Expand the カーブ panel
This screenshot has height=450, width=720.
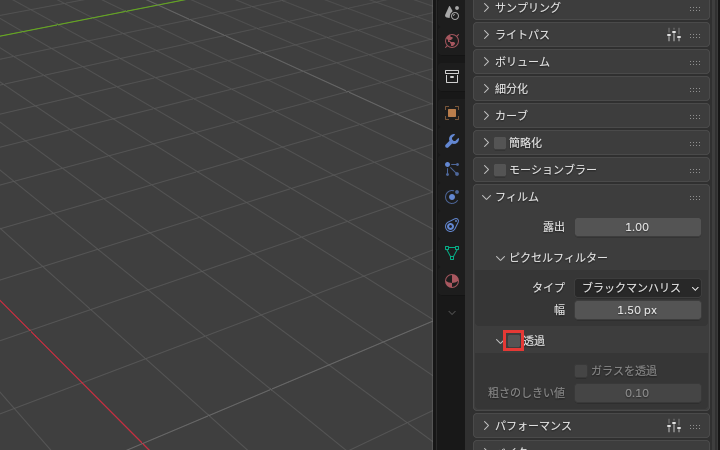(486, 115)
